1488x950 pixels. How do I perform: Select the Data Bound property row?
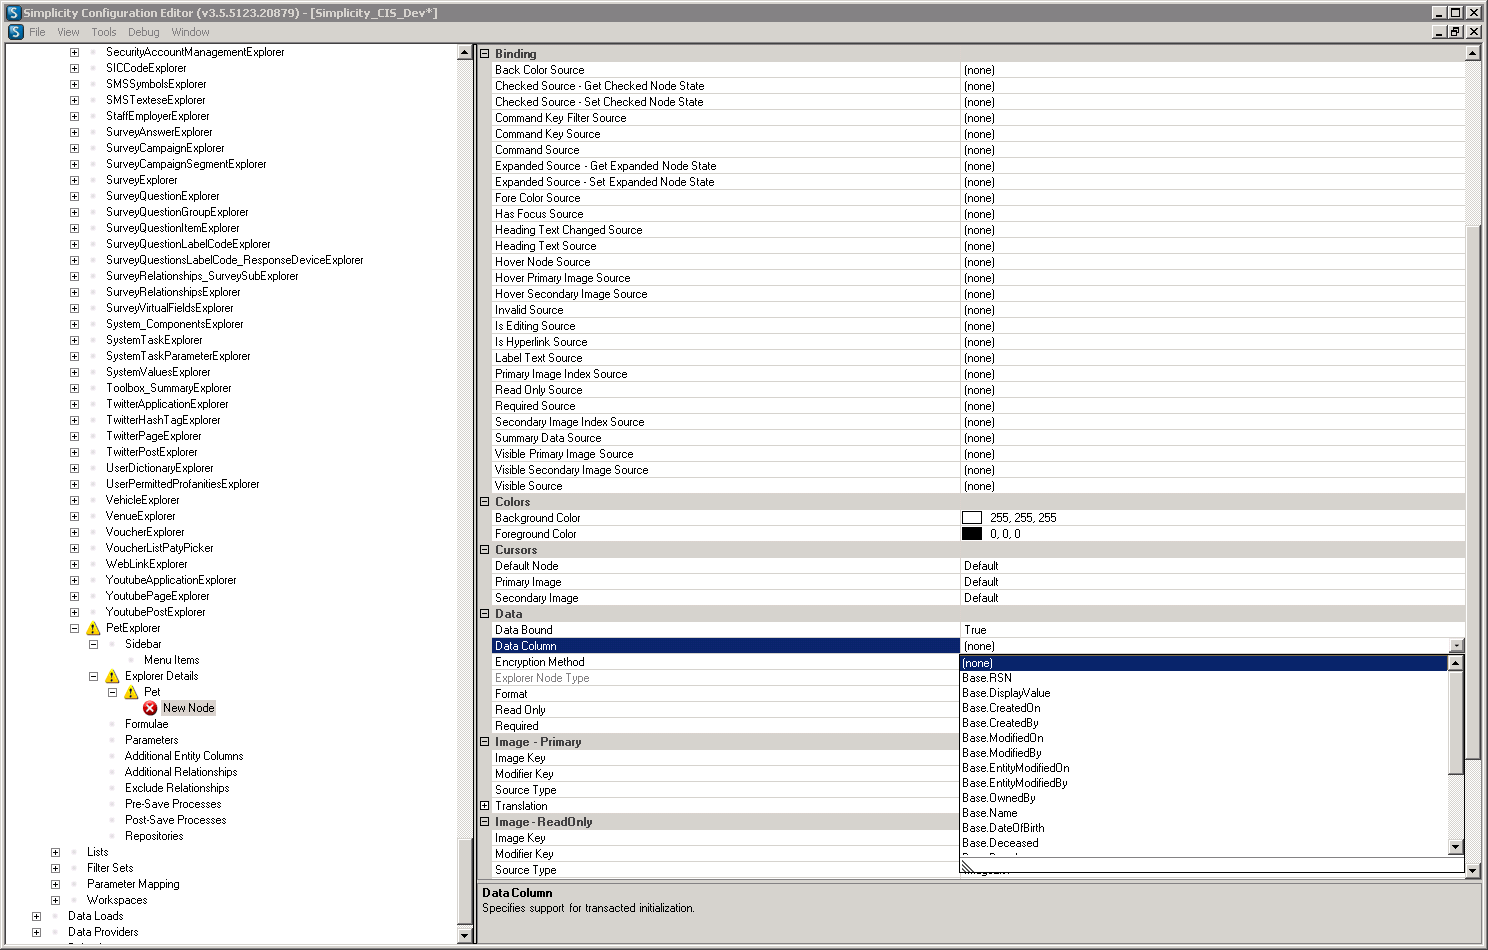tap(725, 630)
